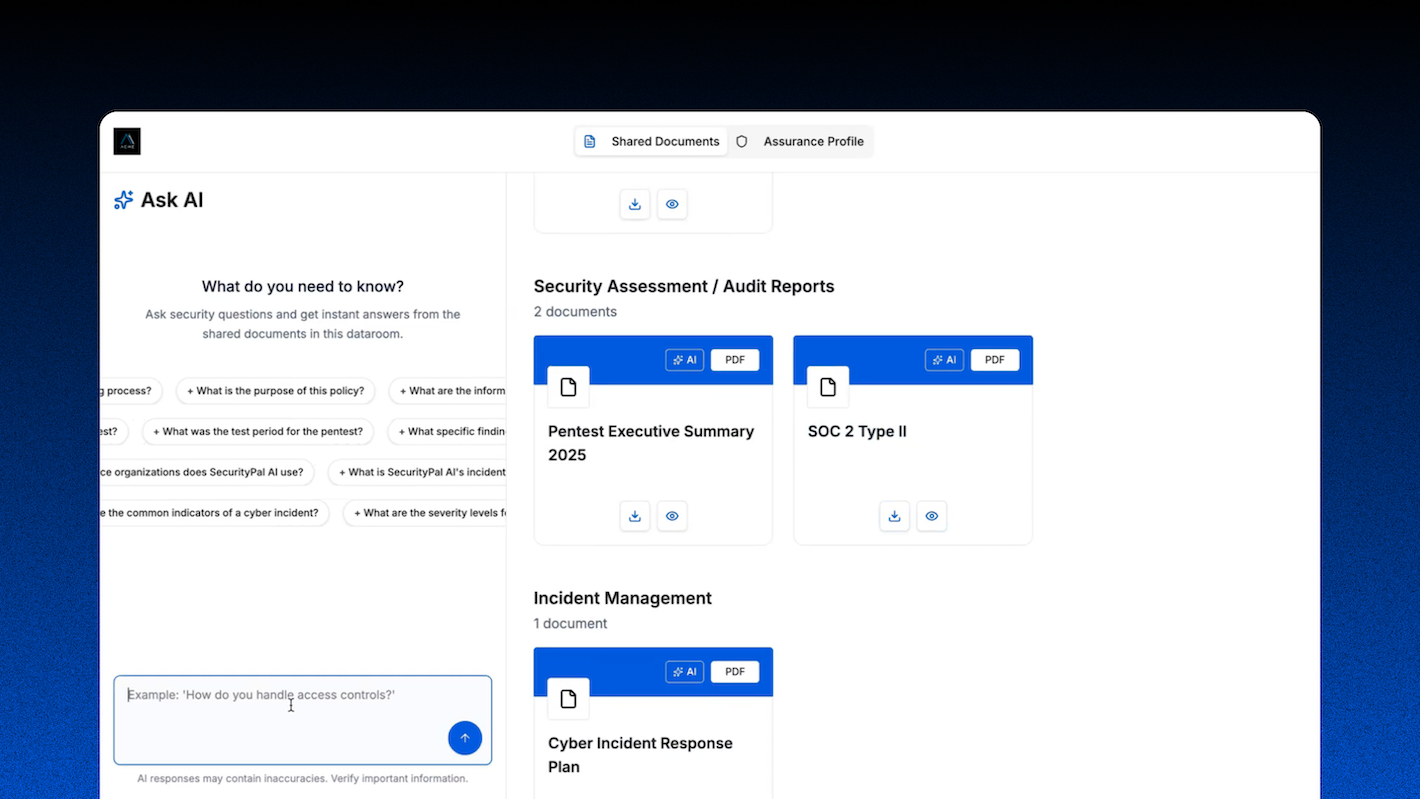1420x799 pixels.
Task: Open Pentest Executive Summary 2025 title
Action: tap(651, 443)
